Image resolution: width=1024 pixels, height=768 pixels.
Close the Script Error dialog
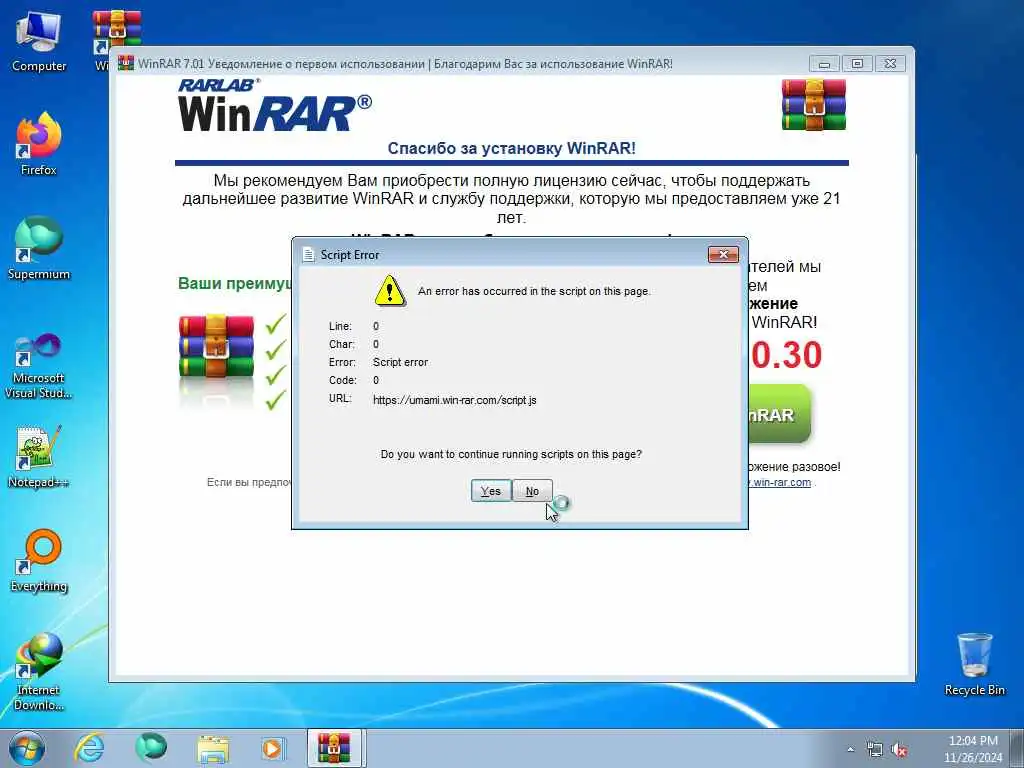coord(723,255)
